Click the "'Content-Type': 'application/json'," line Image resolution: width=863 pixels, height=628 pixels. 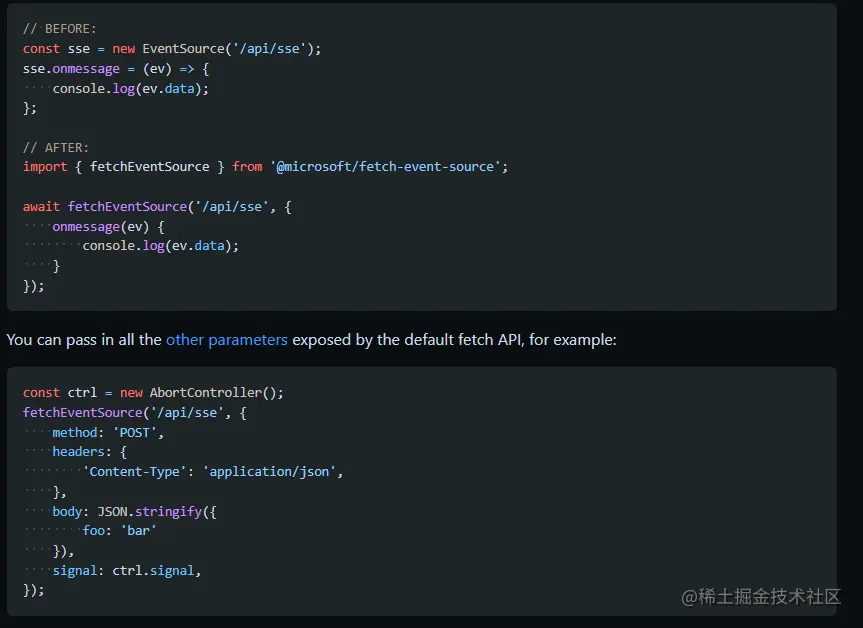pos(212,472)
